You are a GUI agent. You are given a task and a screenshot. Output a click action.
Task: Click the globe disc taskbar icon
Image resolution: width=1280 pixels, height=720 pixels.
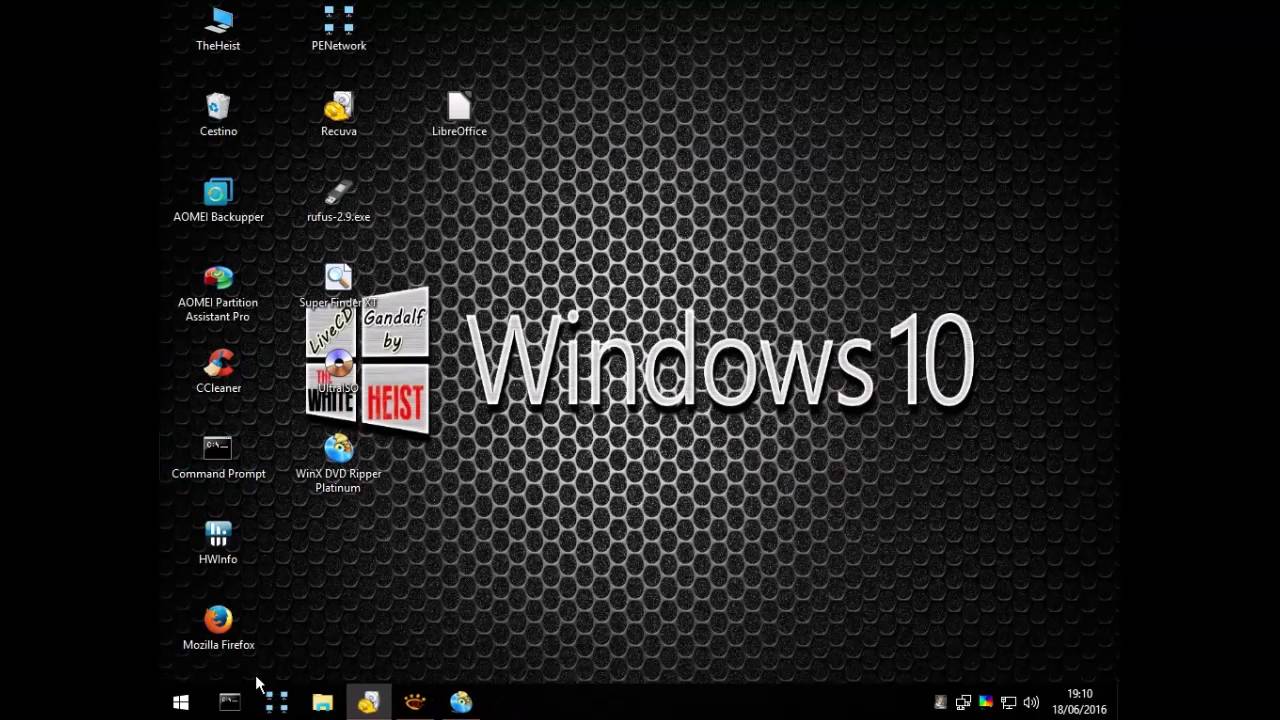(460, 703)
